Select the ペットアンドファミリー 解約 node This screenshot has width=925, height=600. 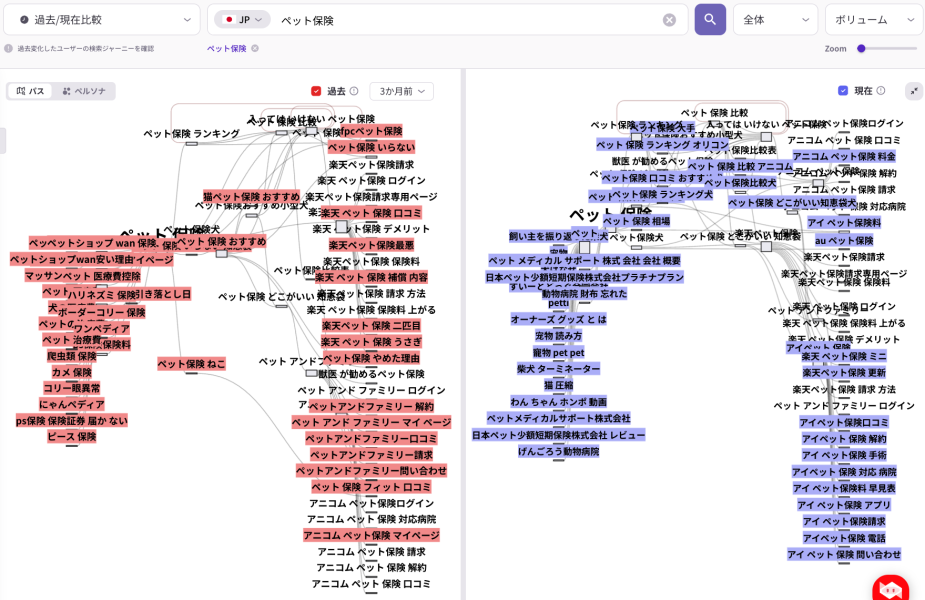pos(371,406)
